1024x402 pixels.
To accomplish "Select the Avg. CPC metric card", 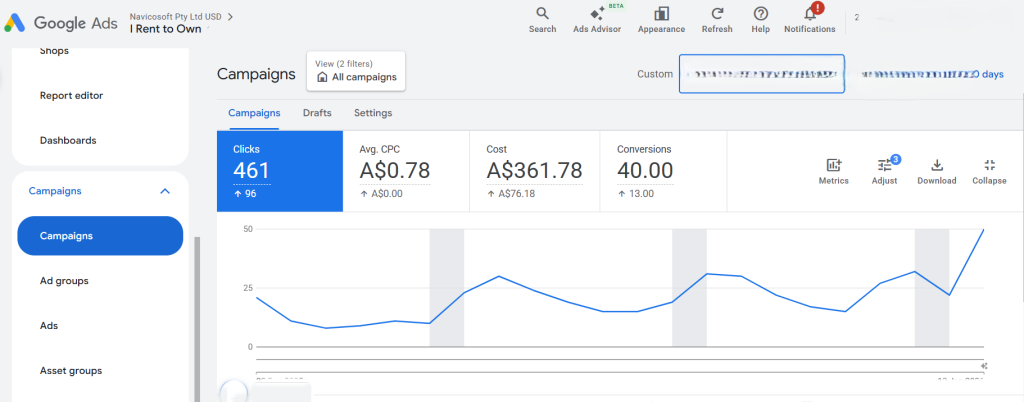I will click(x=405, y=171).
